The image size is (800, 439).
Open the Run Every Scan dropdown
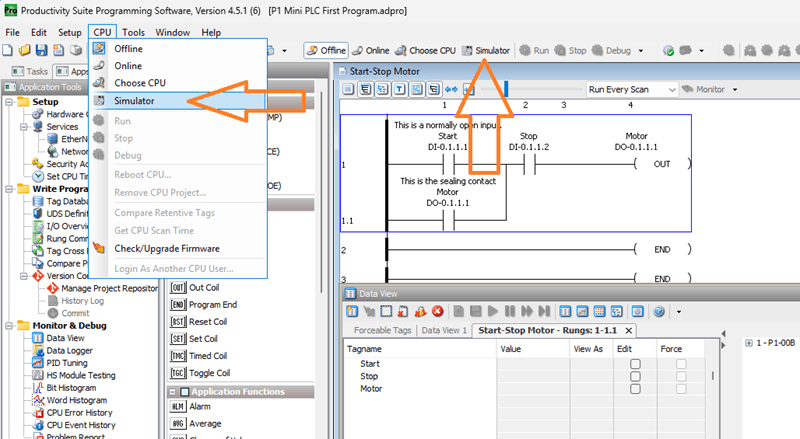click(x=633, y=89)
